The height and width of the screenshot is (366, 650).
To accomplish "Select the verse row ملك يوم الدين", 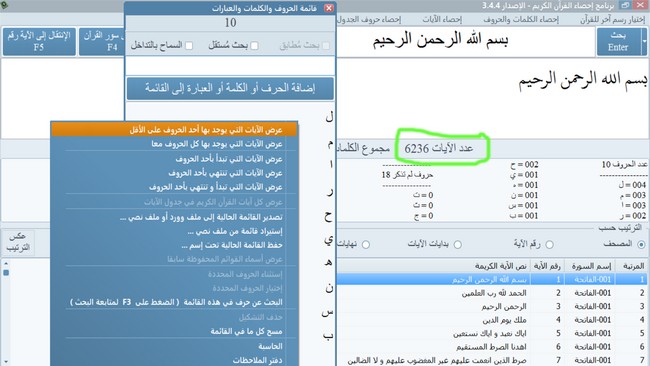I will click(493, 320).
